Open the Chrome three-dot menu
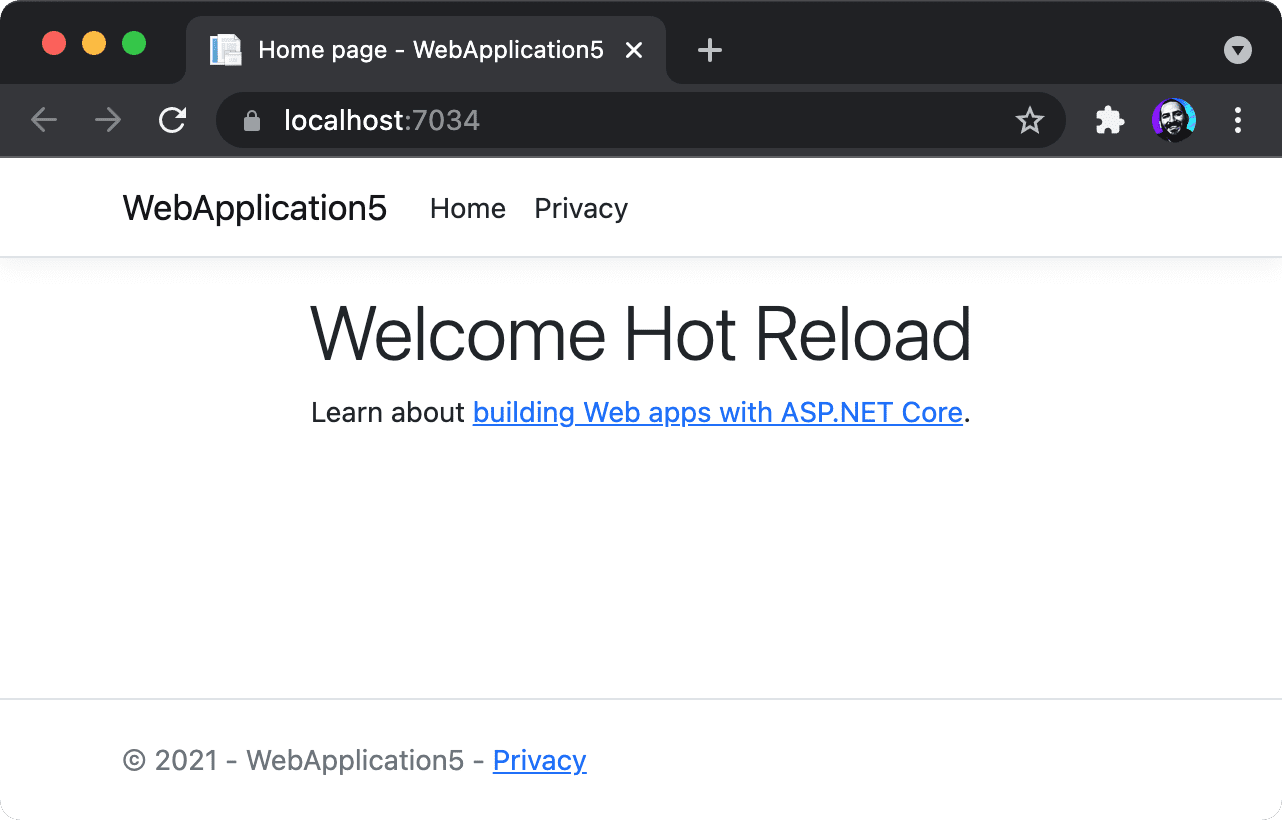Viewport: 1282px width, 820px height. [1238, 120]
